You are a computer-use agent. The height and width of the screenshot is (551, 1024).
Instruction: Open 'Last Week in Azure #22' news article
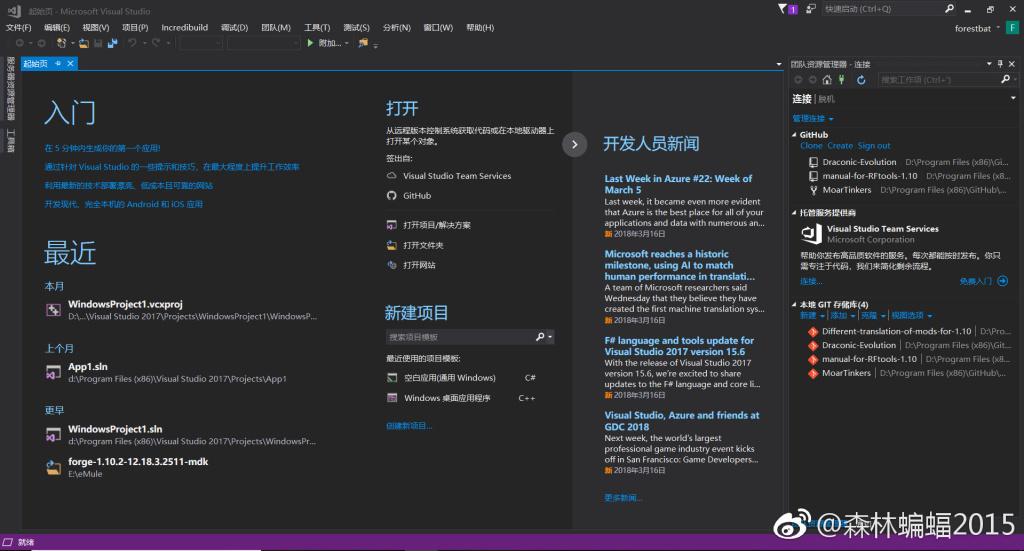point(678,184)
